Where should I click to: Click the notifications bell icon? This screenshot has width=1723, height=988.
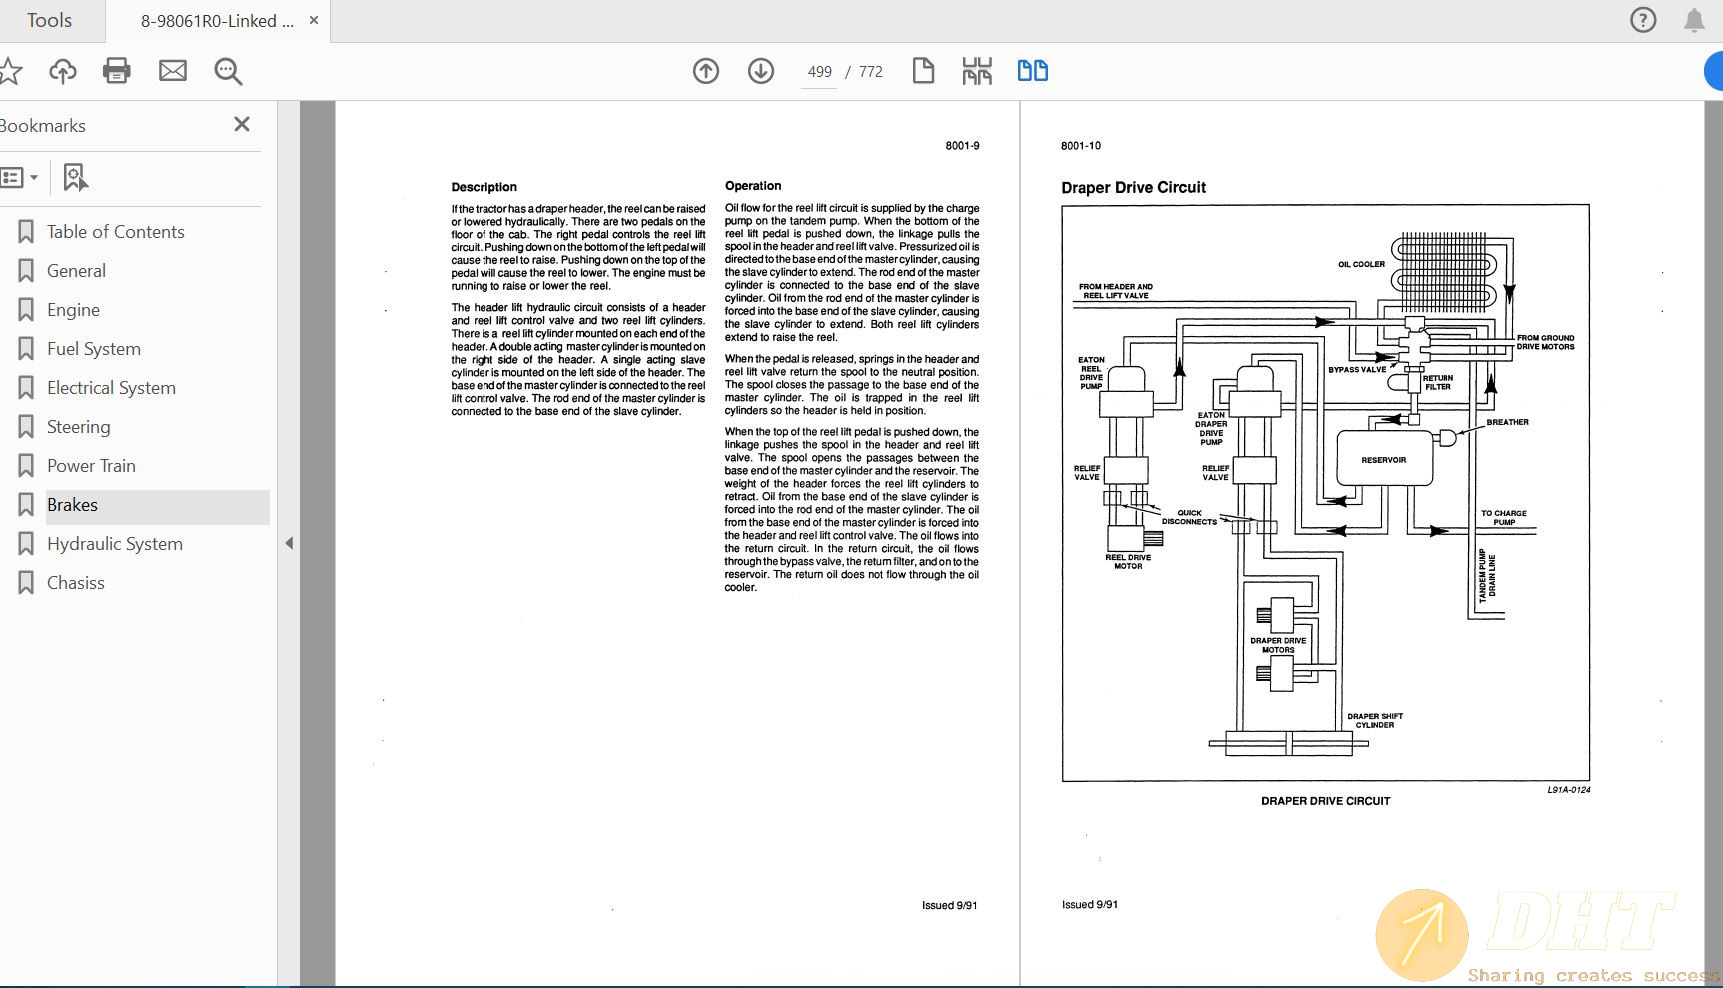tap(1694, 21)
